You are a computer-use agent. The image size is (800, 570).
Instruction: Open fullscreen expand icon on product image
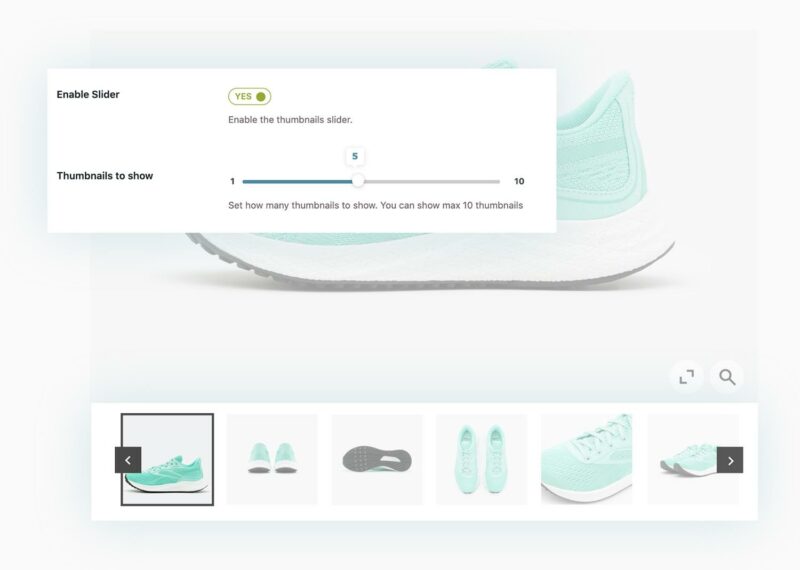point(686,377)
